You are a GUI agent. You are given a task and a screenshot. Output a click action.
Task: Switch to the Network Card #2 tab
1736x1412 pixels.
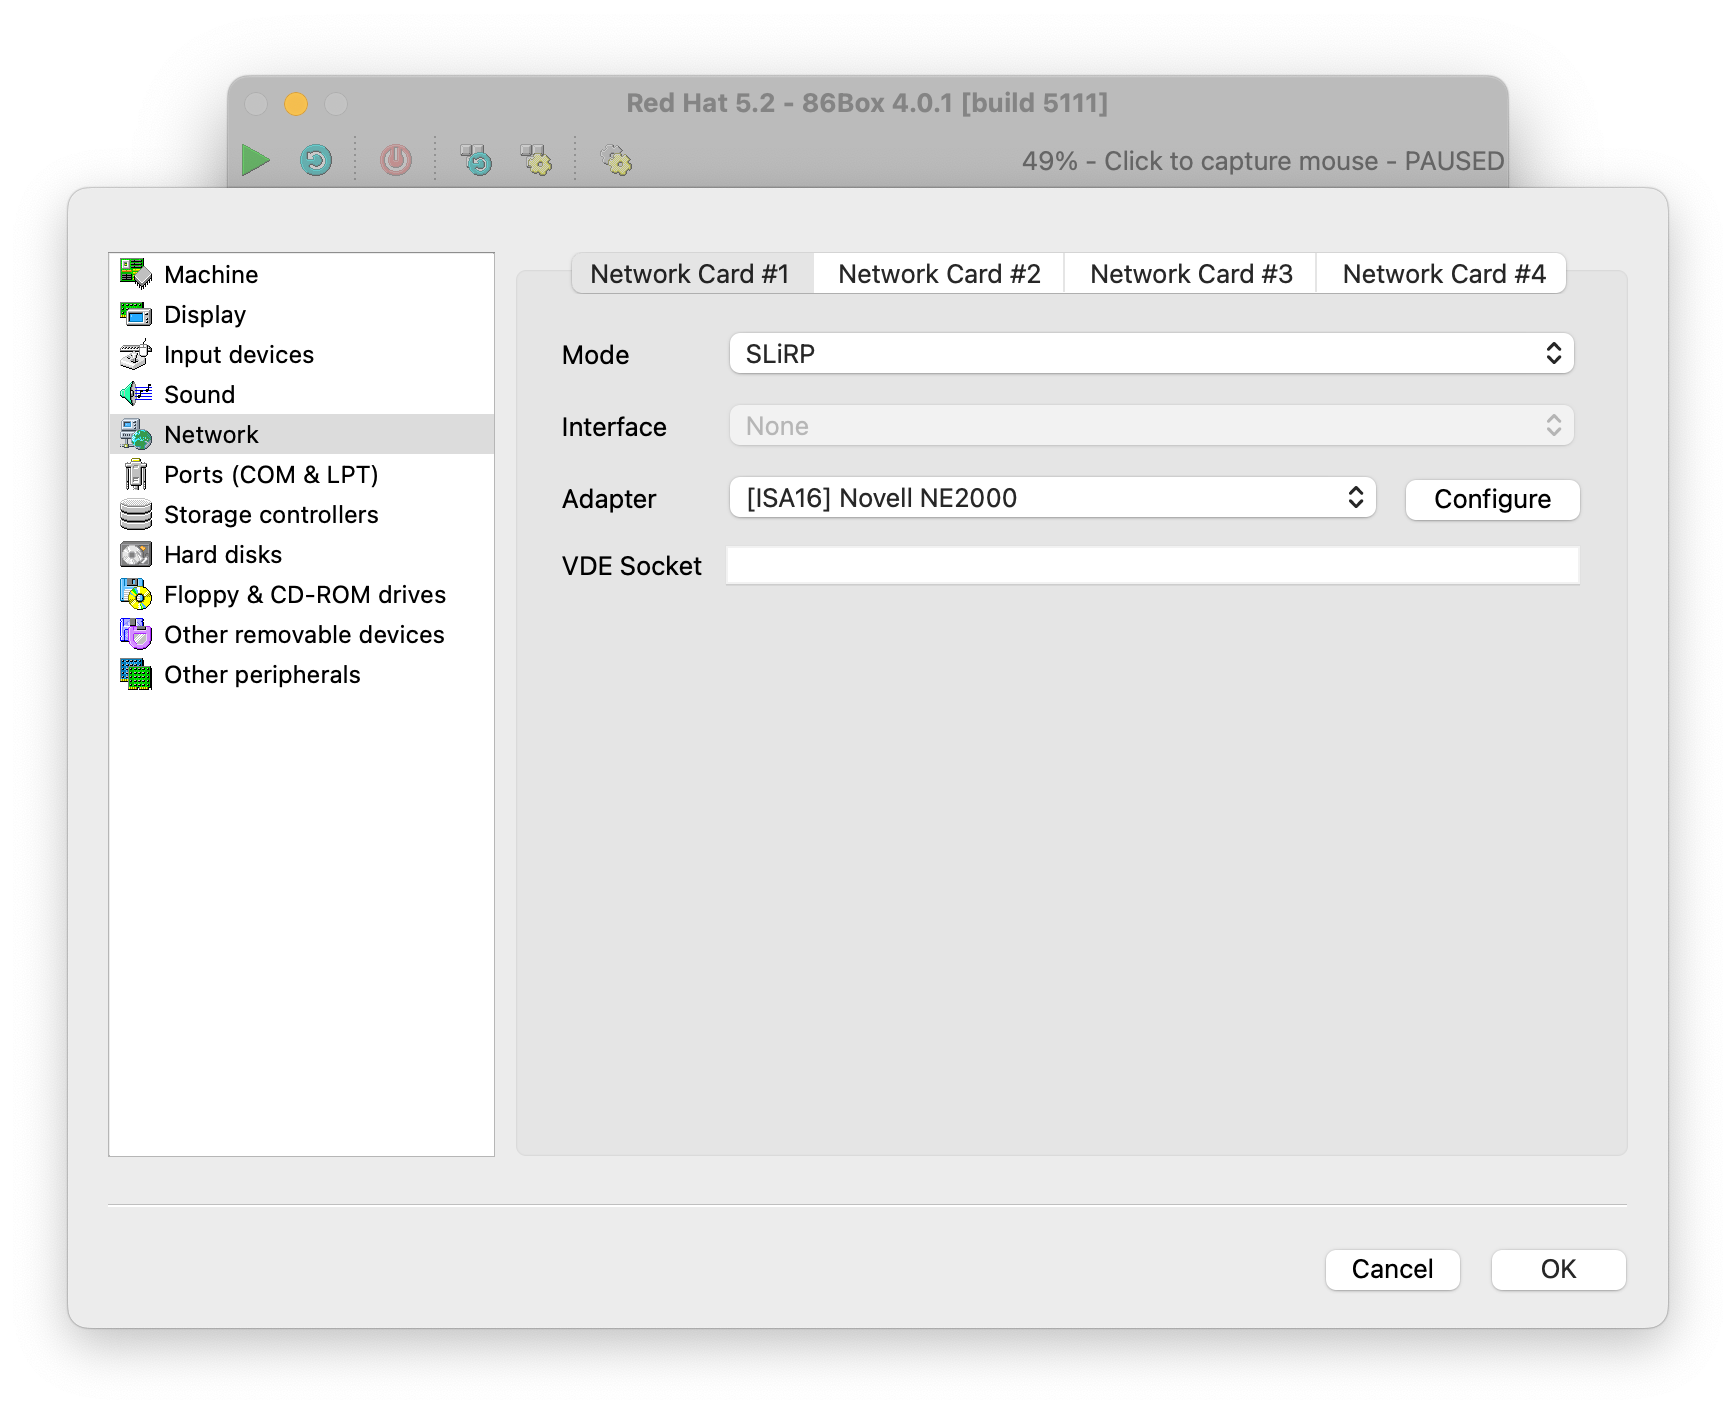(x=939, y=273)
